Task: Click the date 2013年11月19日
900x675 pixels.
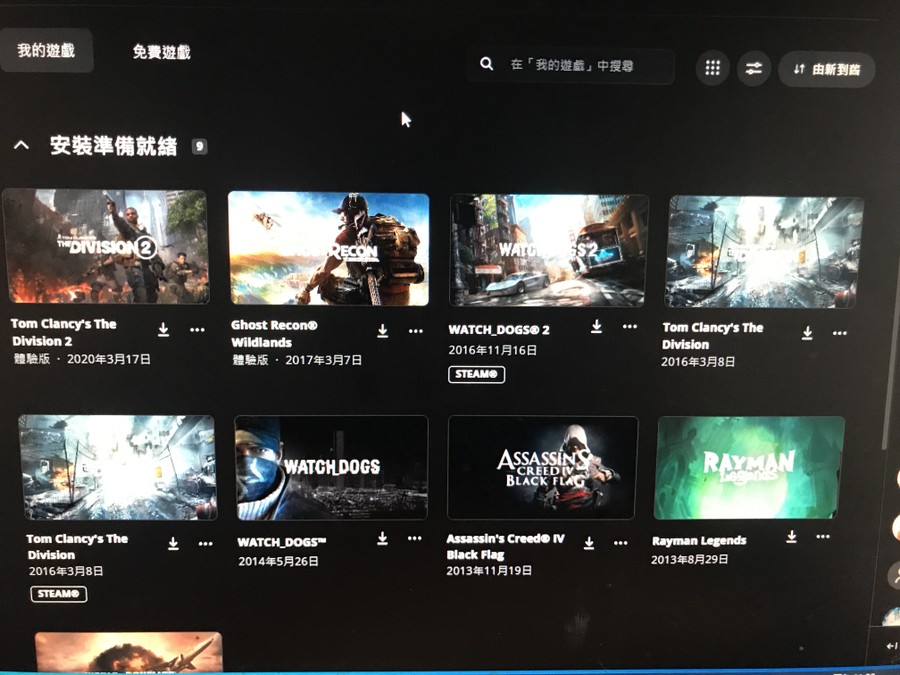Action: [489, 571]
